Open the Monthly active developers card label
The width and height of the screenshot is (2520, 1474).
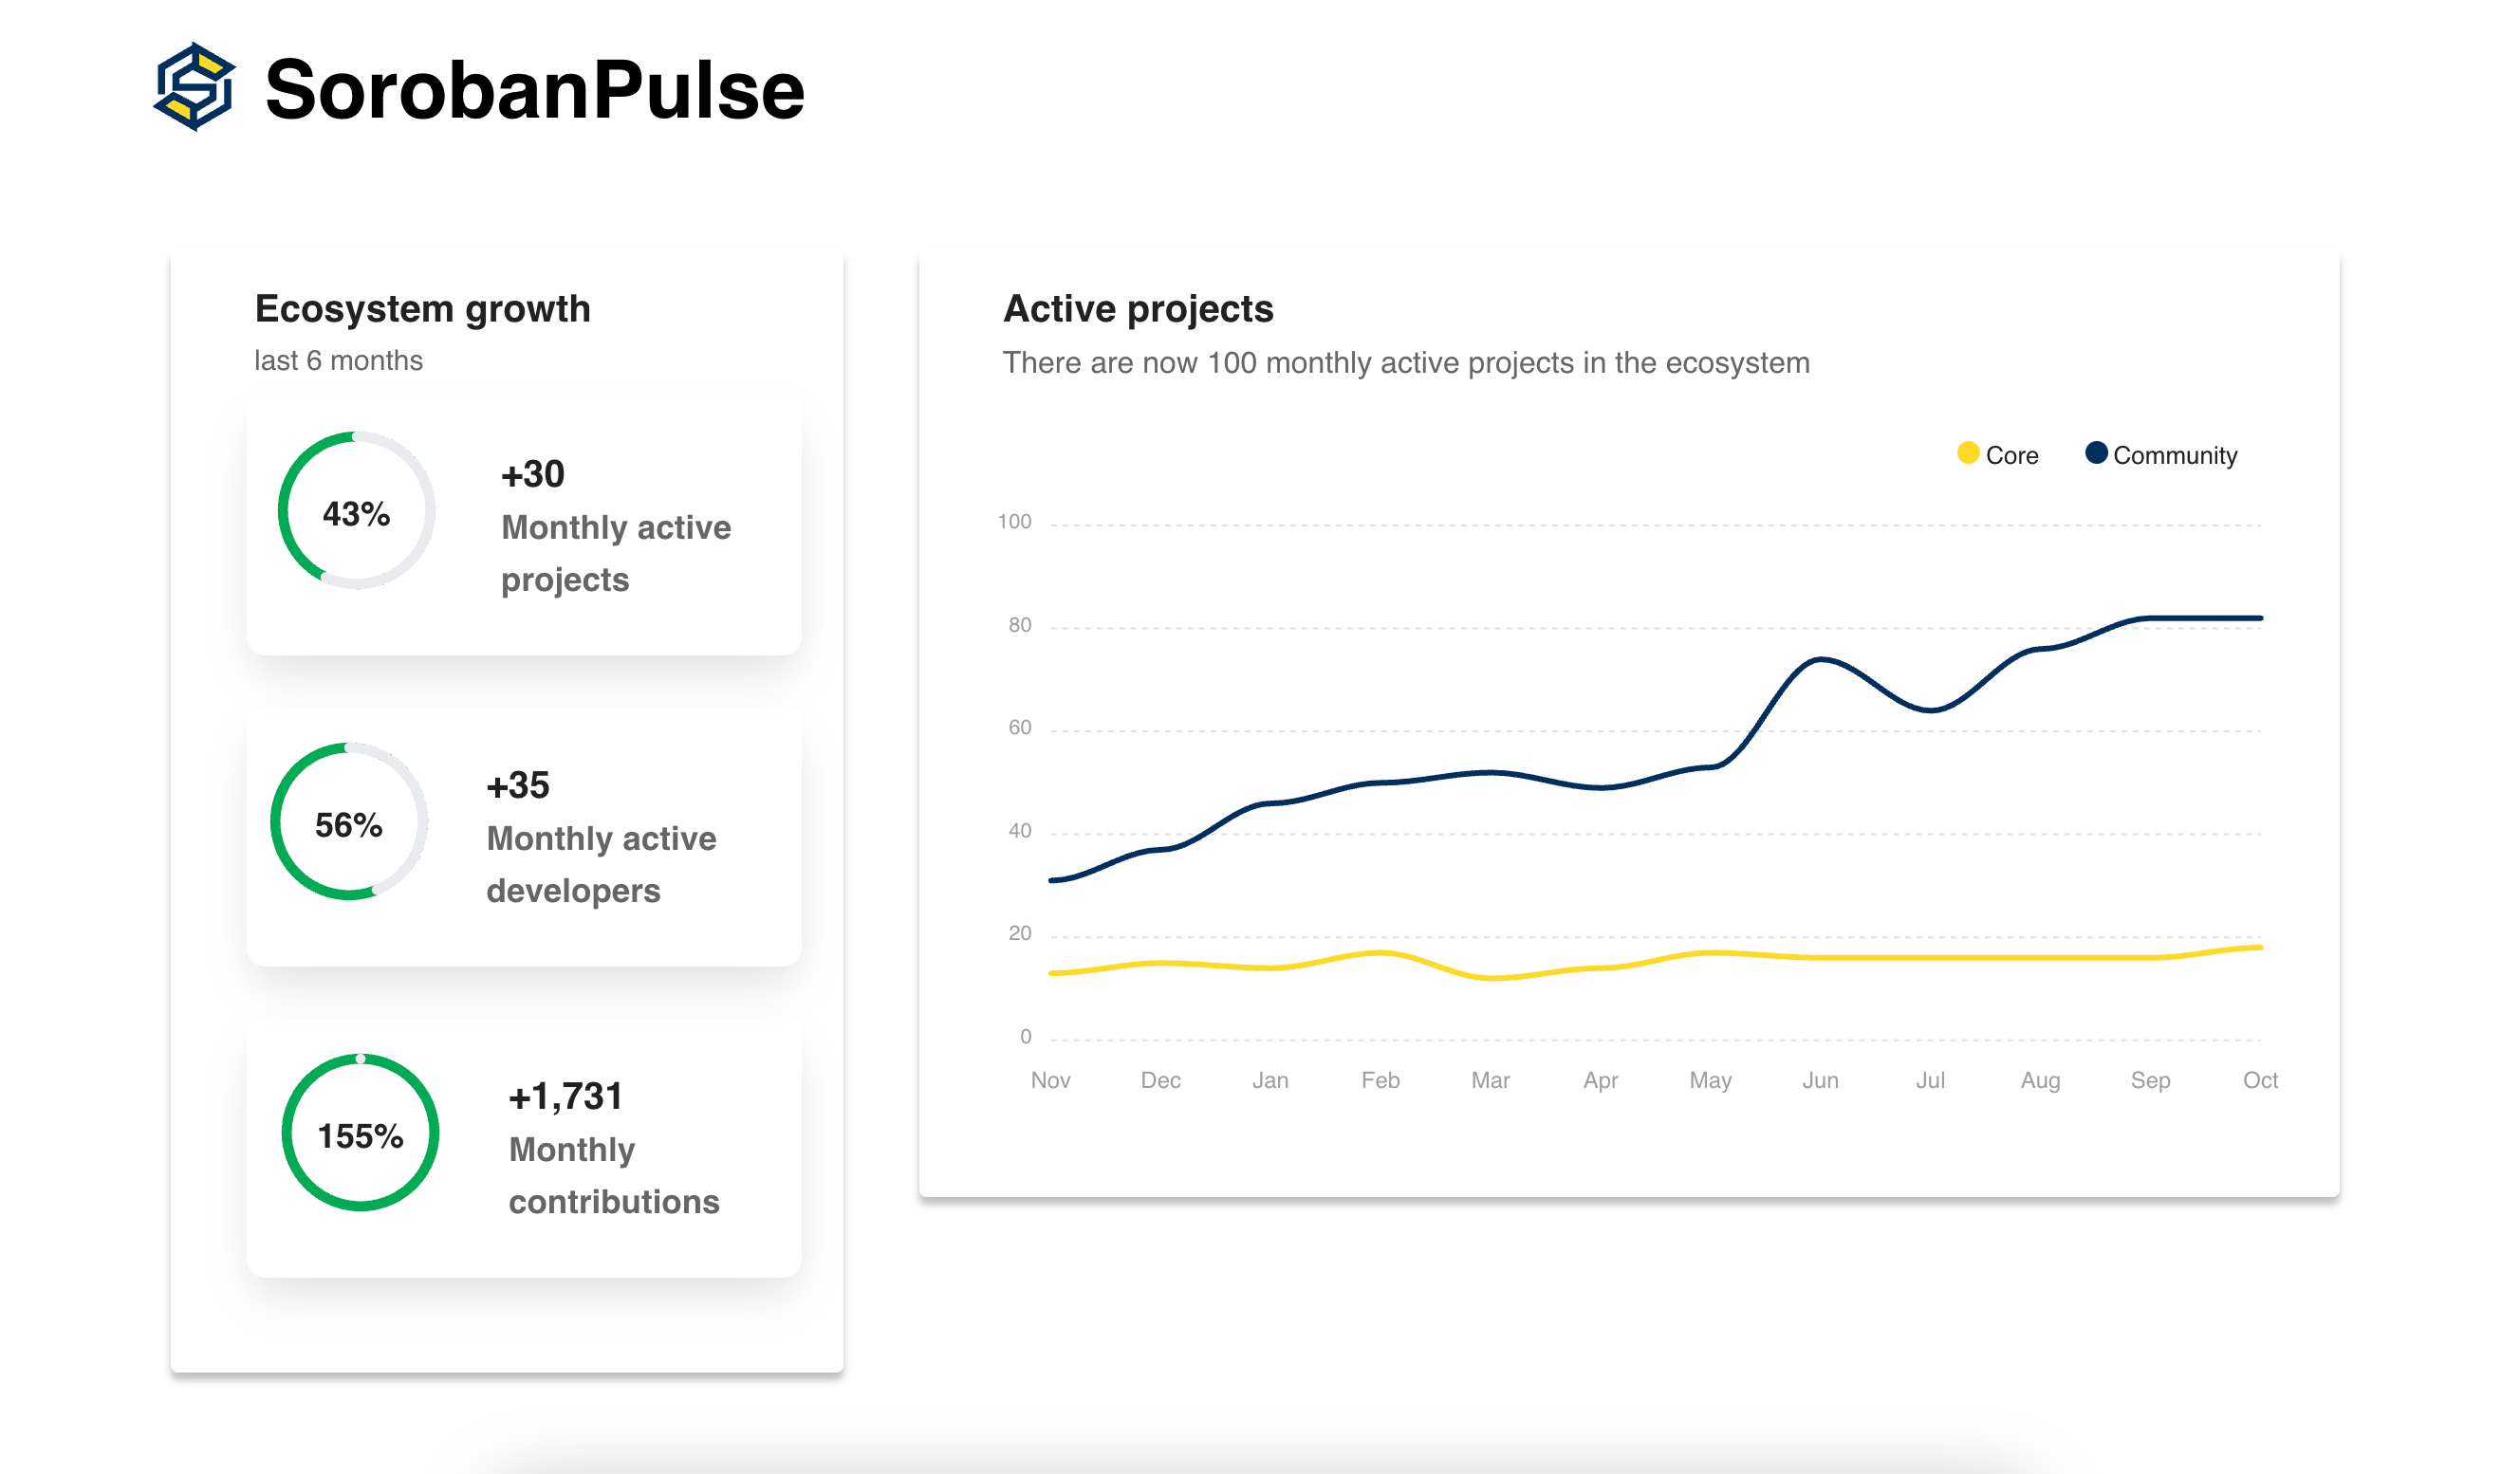(x=601, y=864)
